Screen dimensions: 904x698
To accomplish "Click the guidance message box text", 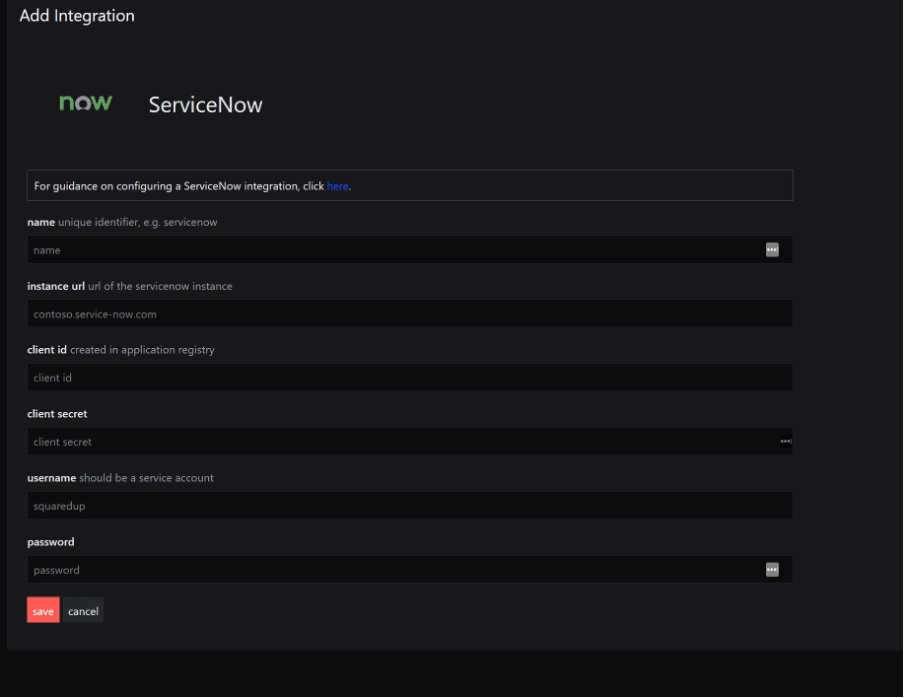I will (193, 186).
